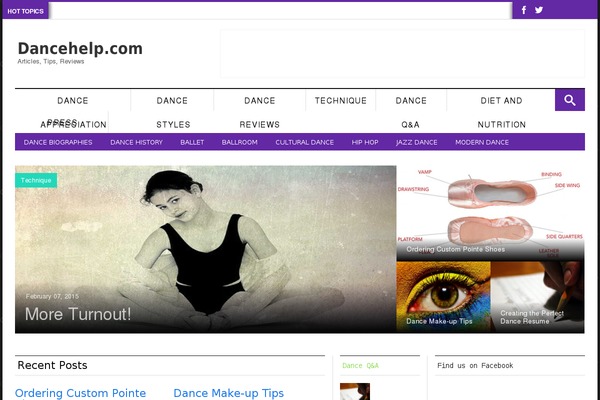Click the teal Technique category tag

[36, 180]
